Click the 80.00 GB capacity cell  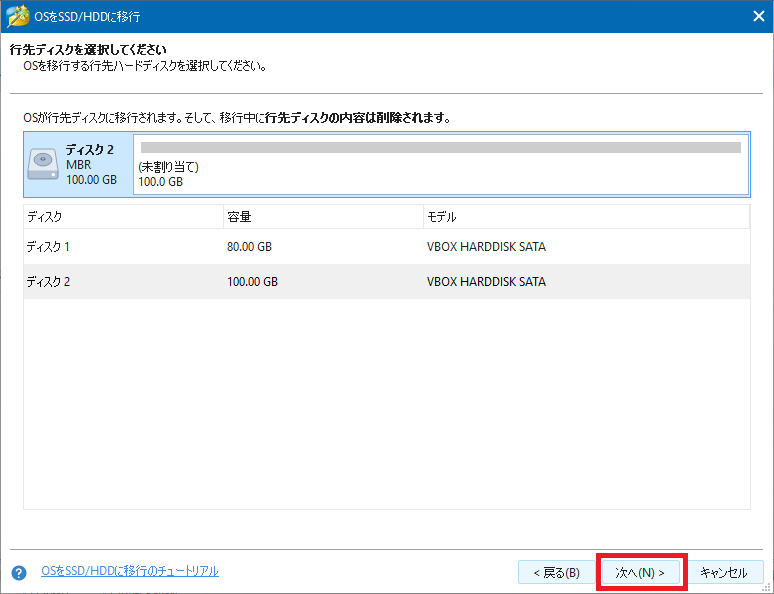249,246
